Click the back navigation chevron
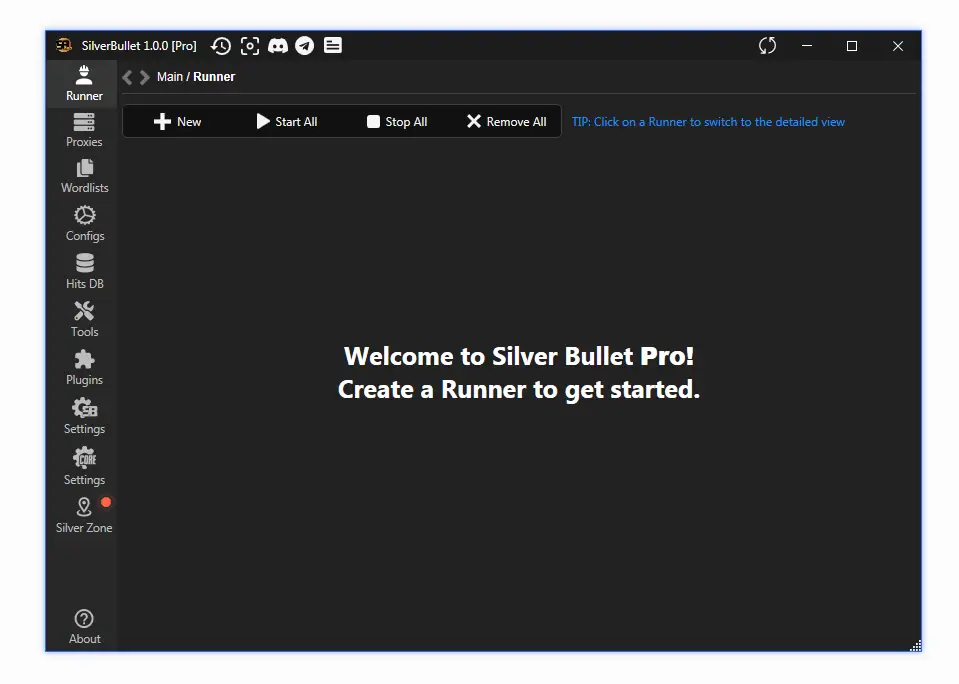Screen dimensions: 959x684 tap(126, 76)
